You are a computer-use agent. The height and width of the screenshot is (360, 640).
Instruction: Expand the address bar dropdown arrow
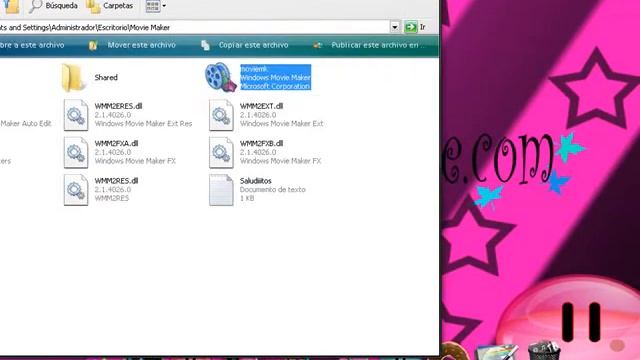(395, 27)
